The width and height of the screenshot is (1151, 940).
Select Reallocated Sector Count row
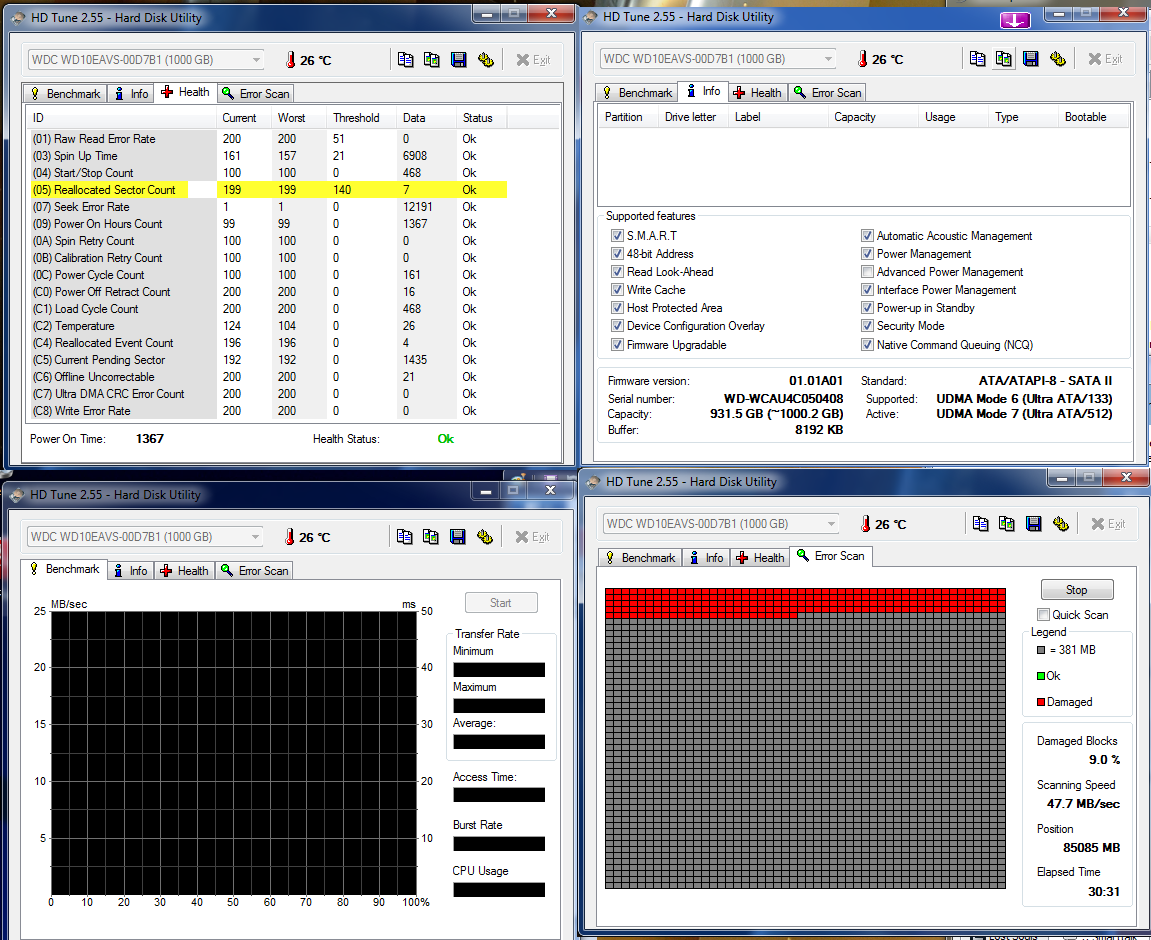(x=268, y=189)
